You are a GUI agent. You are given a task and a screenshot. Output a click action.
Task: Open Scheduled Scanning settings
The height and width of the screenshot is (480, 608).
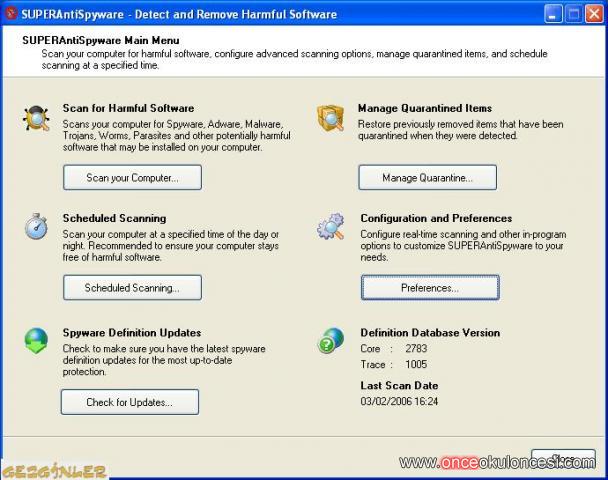click(x=132, y=288)
